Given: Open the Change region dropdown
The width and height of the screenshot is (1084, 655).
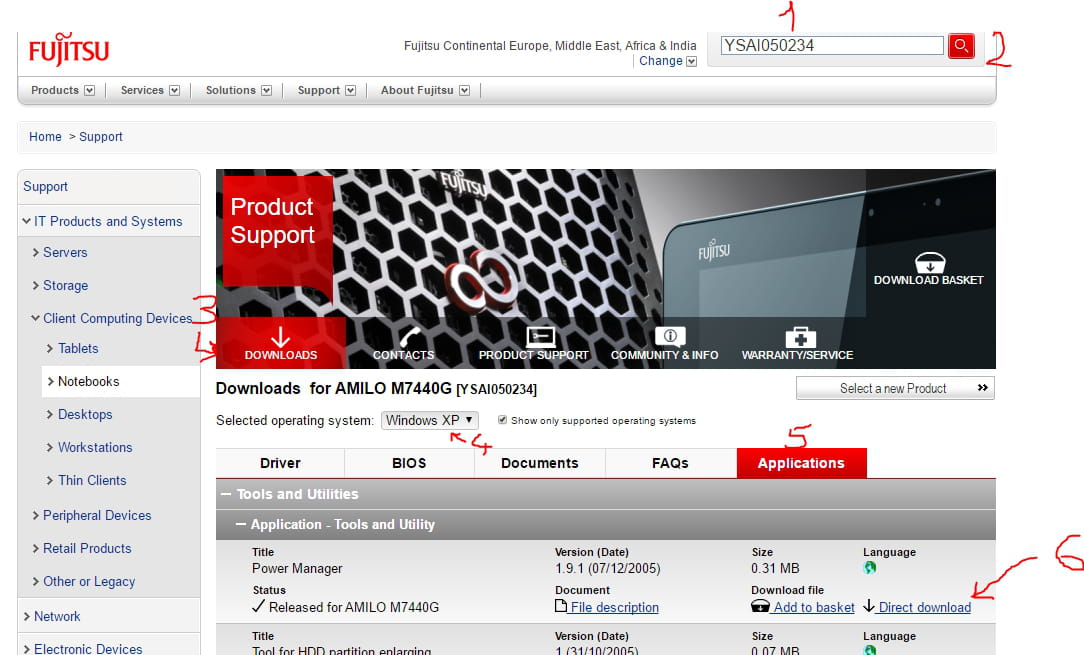Looking at the screenshot, I should [691, 61].
